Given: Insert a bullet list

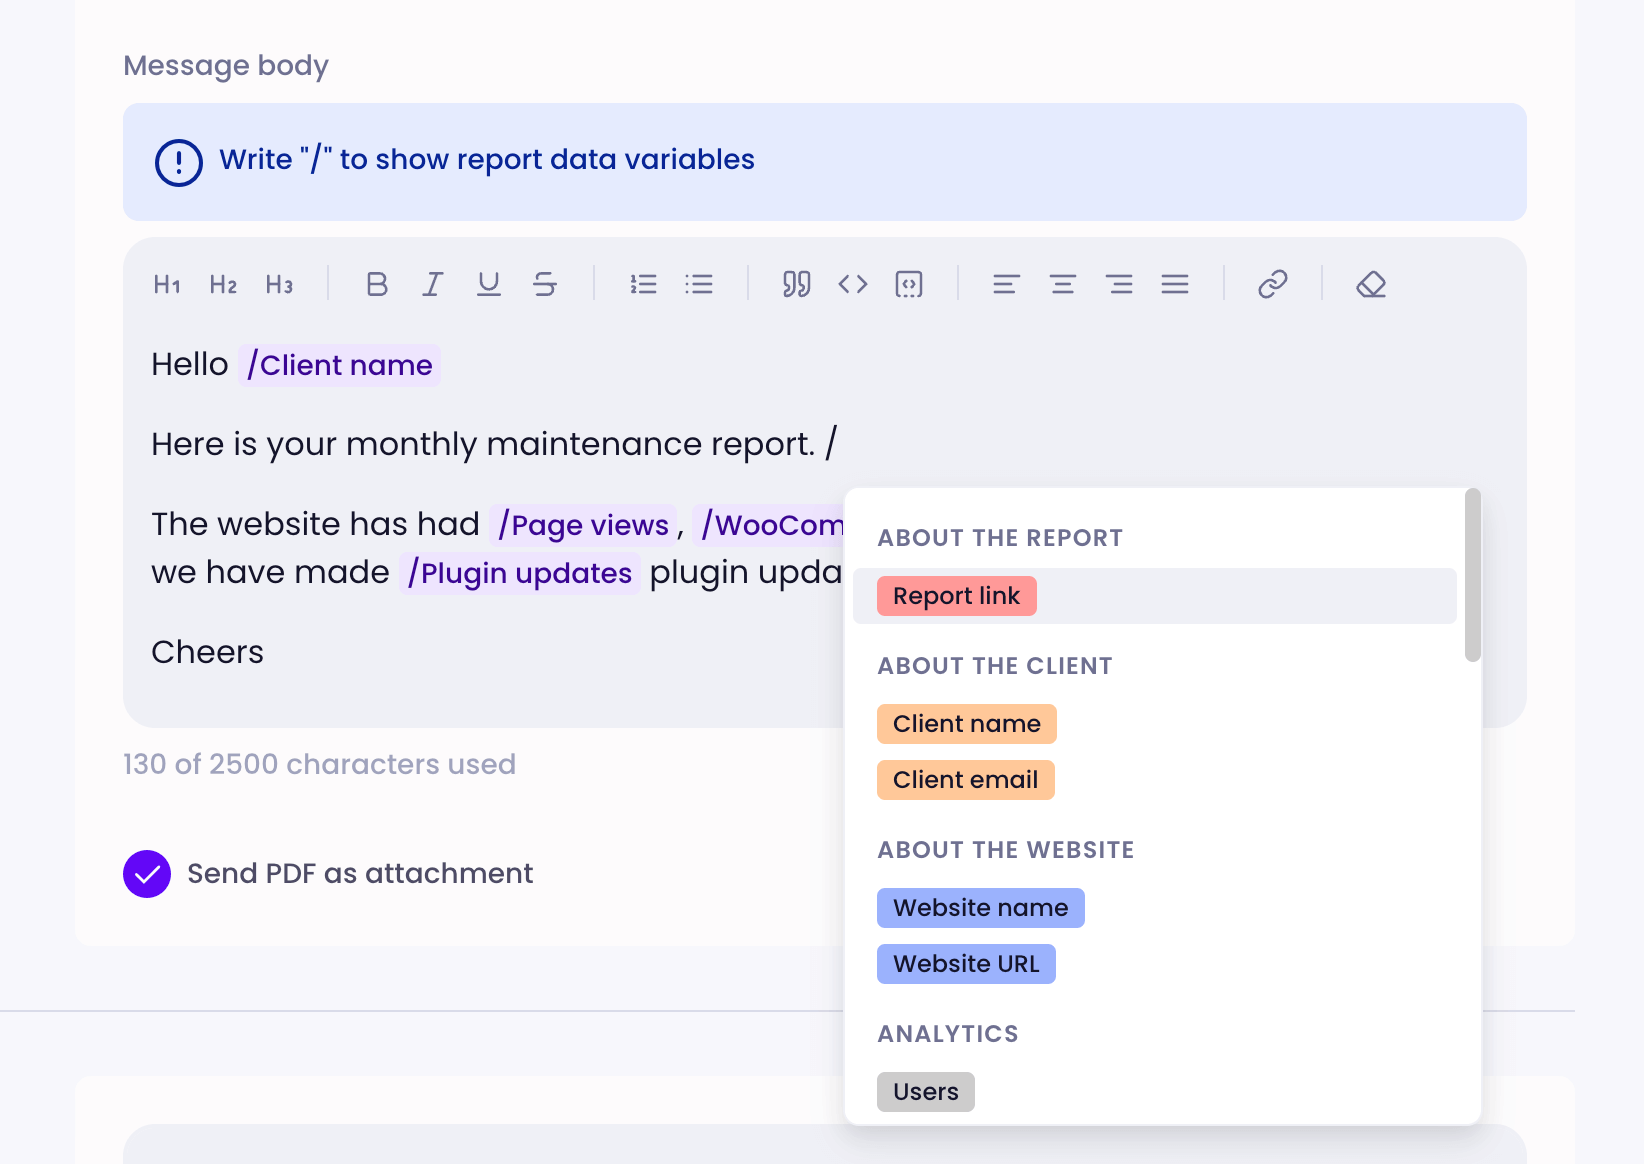Looking at the screenshot, I should click(700, 284).
